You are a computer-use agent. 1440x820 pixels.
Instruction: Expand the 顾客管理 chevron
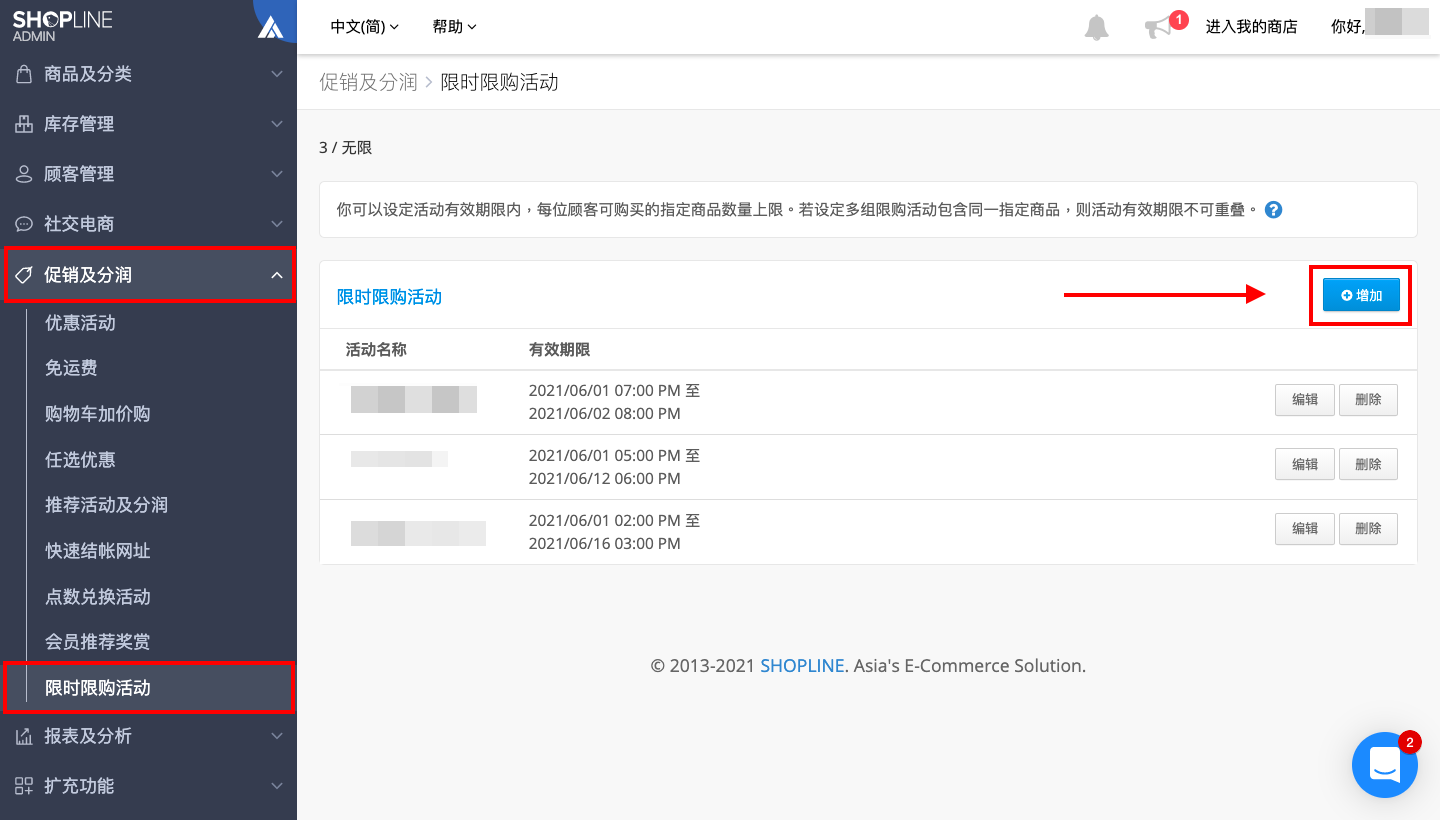tap(277, 174)
